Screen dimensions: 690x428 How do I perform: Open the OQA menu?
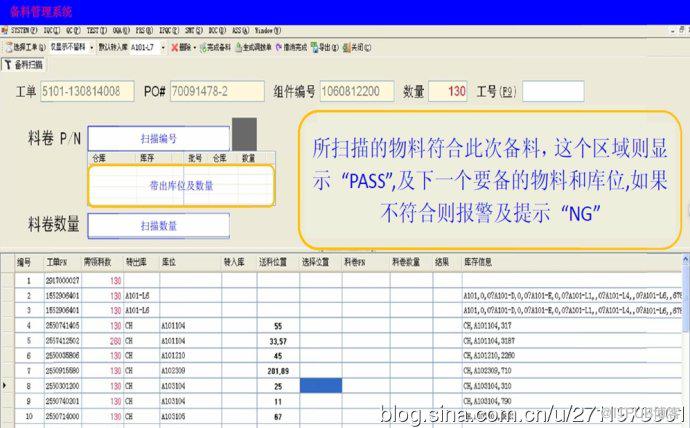(121, 30)
